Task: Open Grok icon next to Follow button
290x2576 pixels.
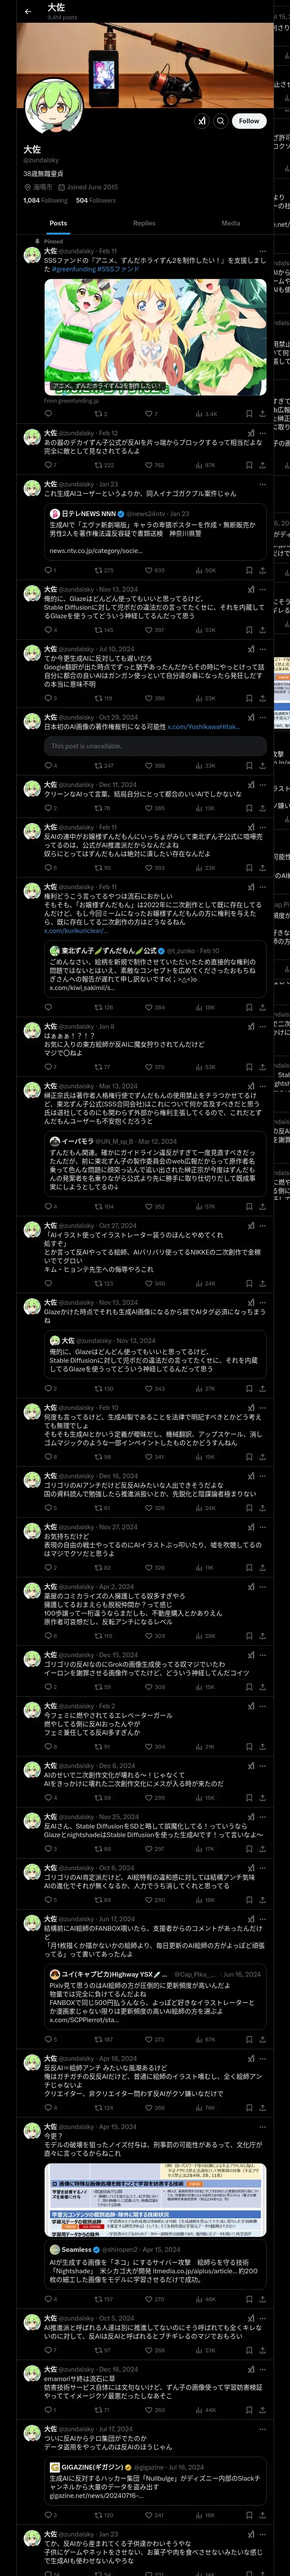Action: tap(202, 121)
